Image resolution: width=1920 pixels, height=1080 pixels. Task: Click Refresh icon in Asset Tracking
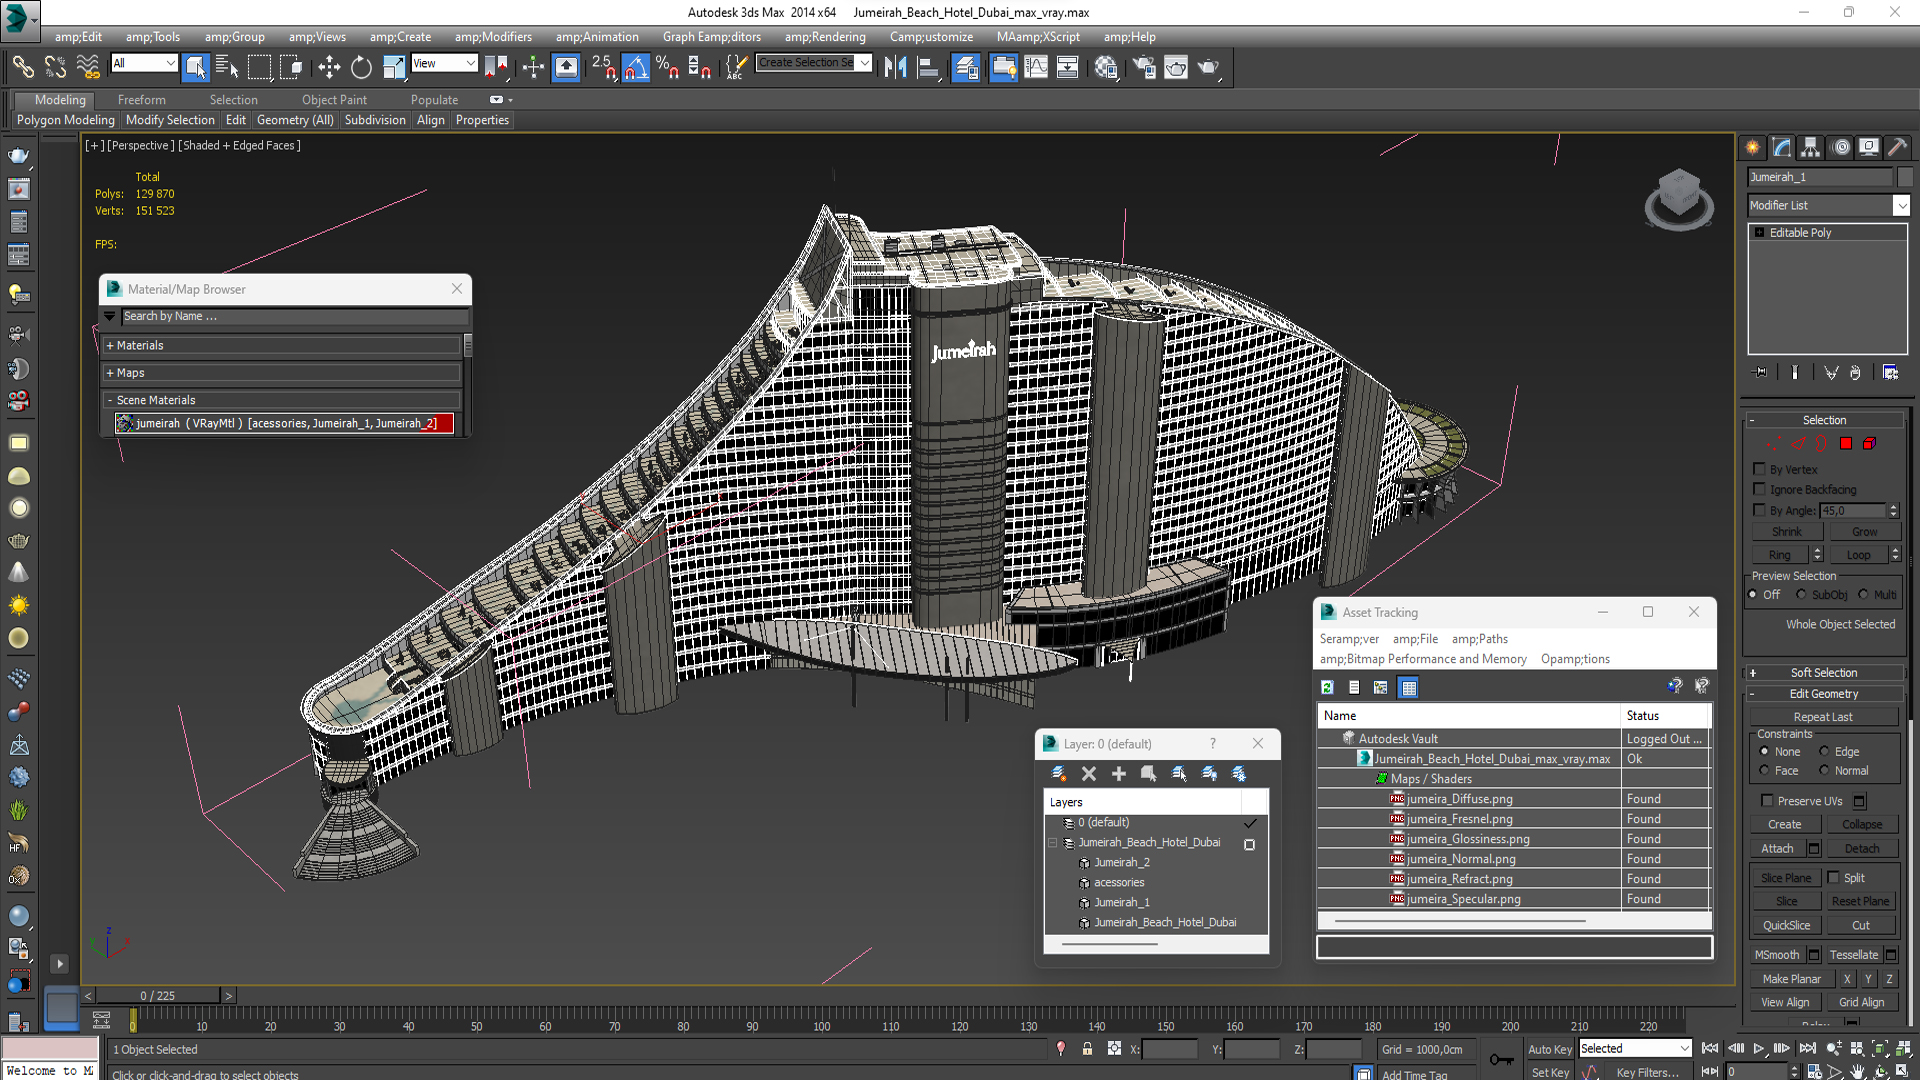pyautogui.click(x=1327, y=688)
